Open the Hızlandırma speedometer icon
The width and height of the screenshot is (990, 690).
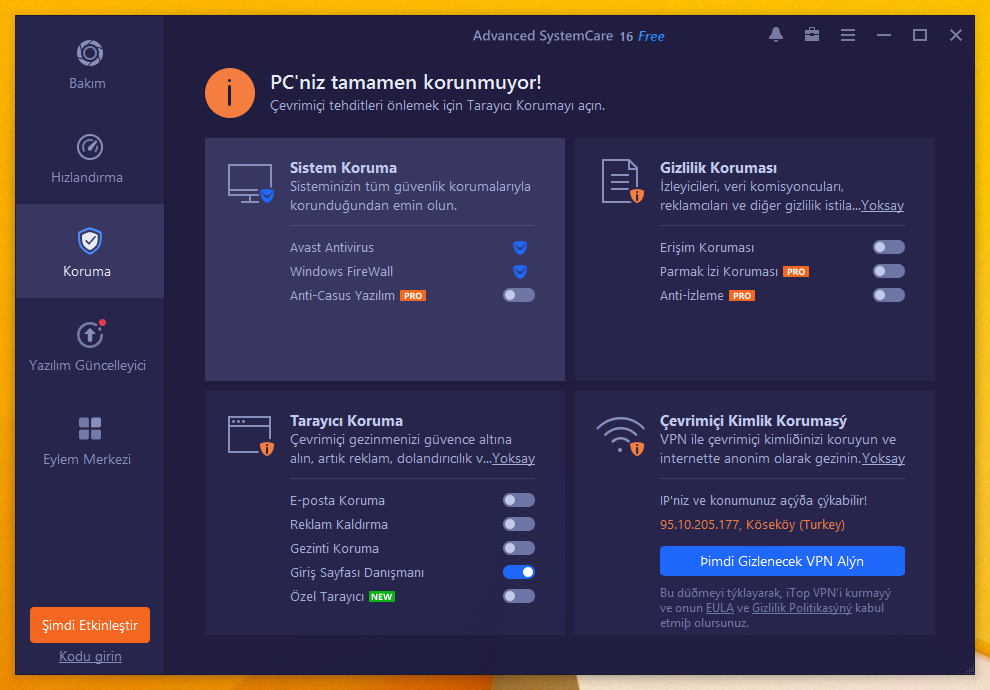coord(90,147)
